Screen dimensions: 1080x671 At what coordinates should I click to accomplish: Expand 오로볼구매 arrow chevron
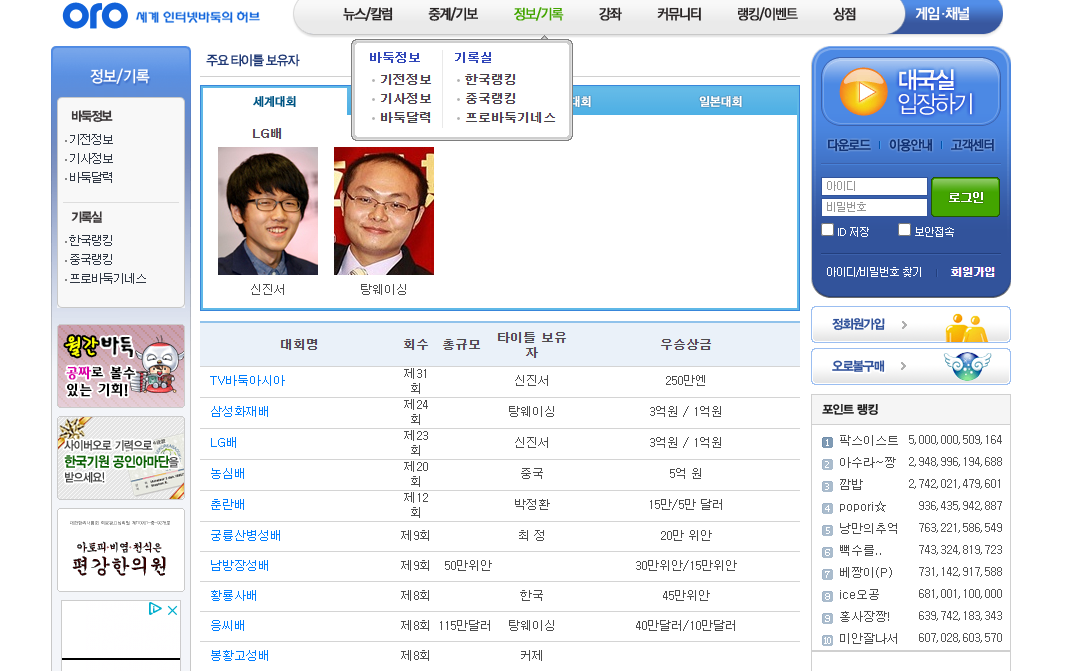[x=904, y=366]
